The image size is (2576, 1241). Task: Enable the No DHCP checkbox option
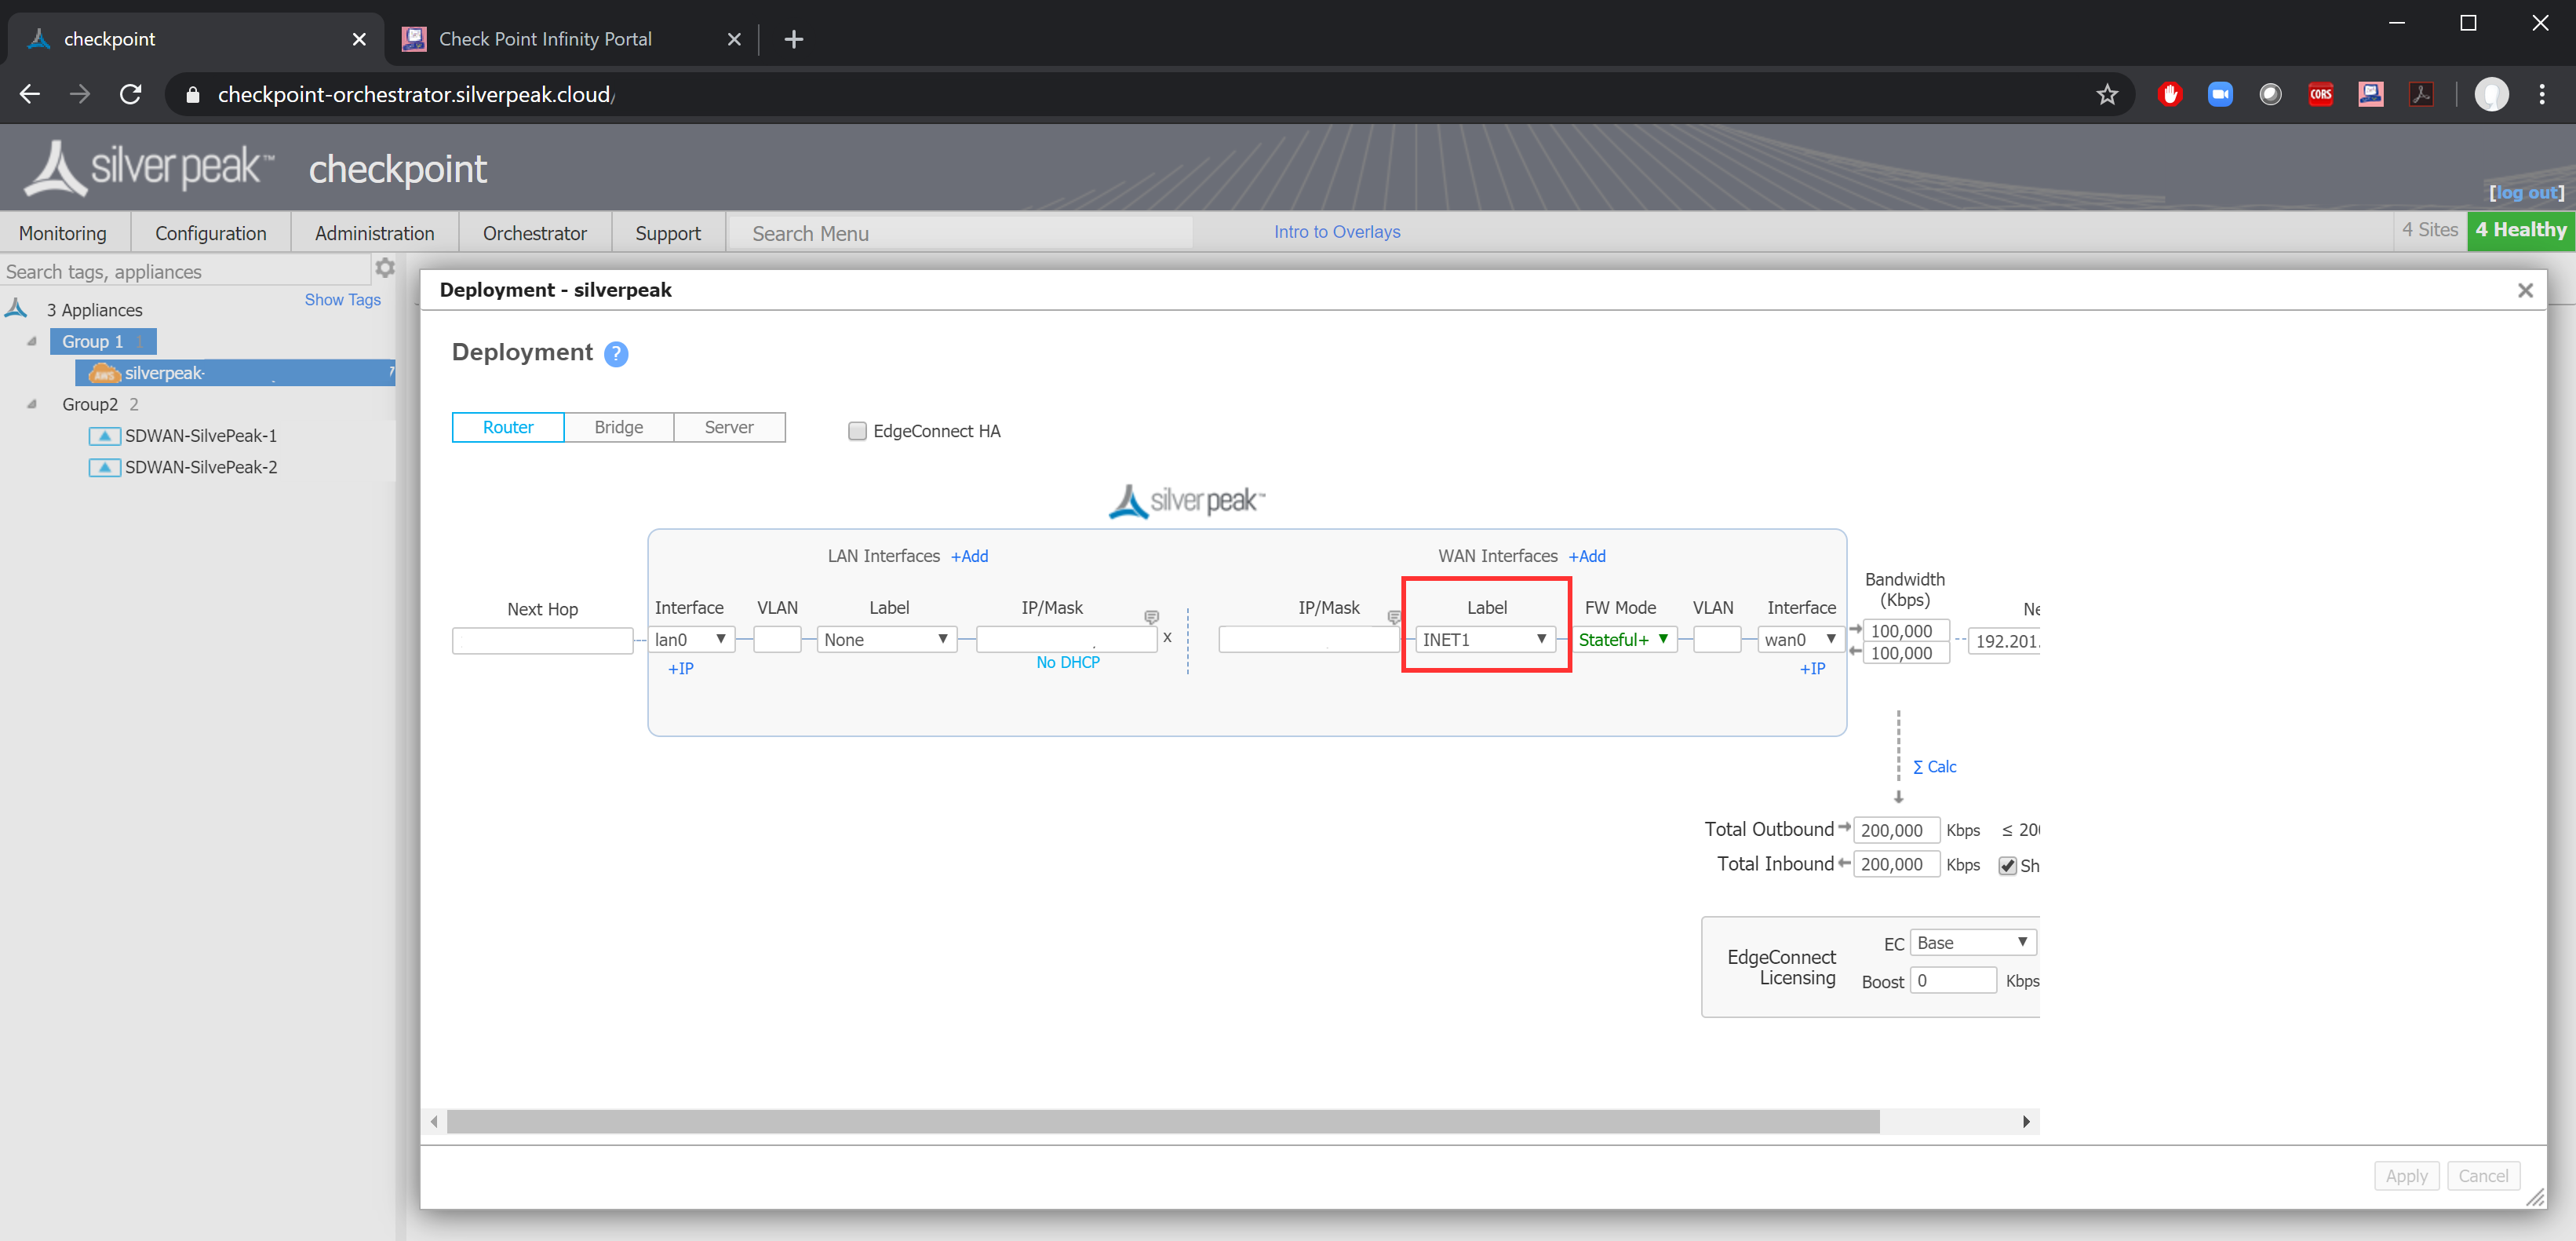[x=1068, y=662]
